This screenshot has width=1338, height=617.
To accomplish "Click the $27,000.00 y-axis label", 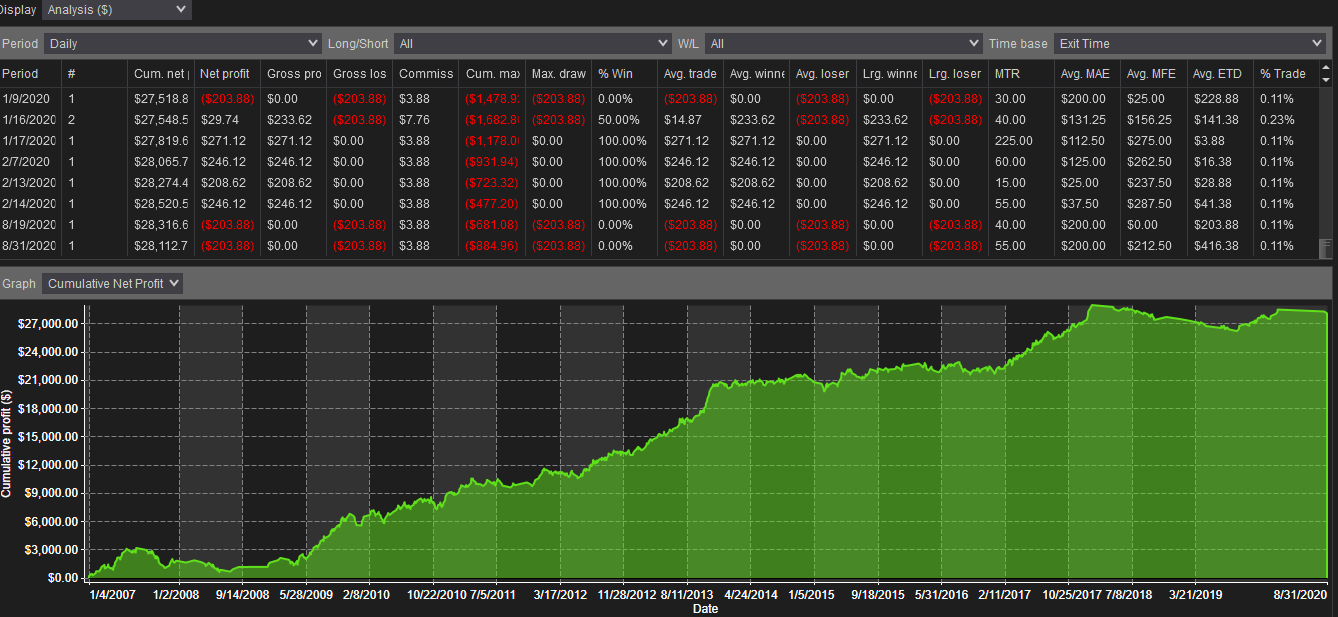I will pyautogui.click(x=49, y=323).
